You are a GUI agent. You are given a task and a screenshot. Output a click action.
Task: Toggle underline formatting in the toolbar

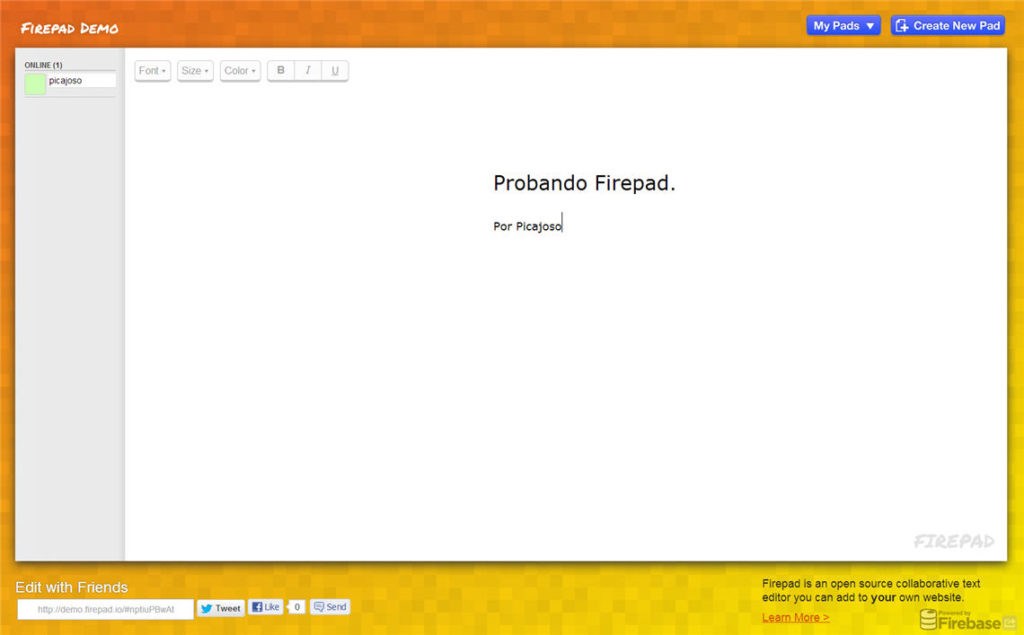click(335, 70)
